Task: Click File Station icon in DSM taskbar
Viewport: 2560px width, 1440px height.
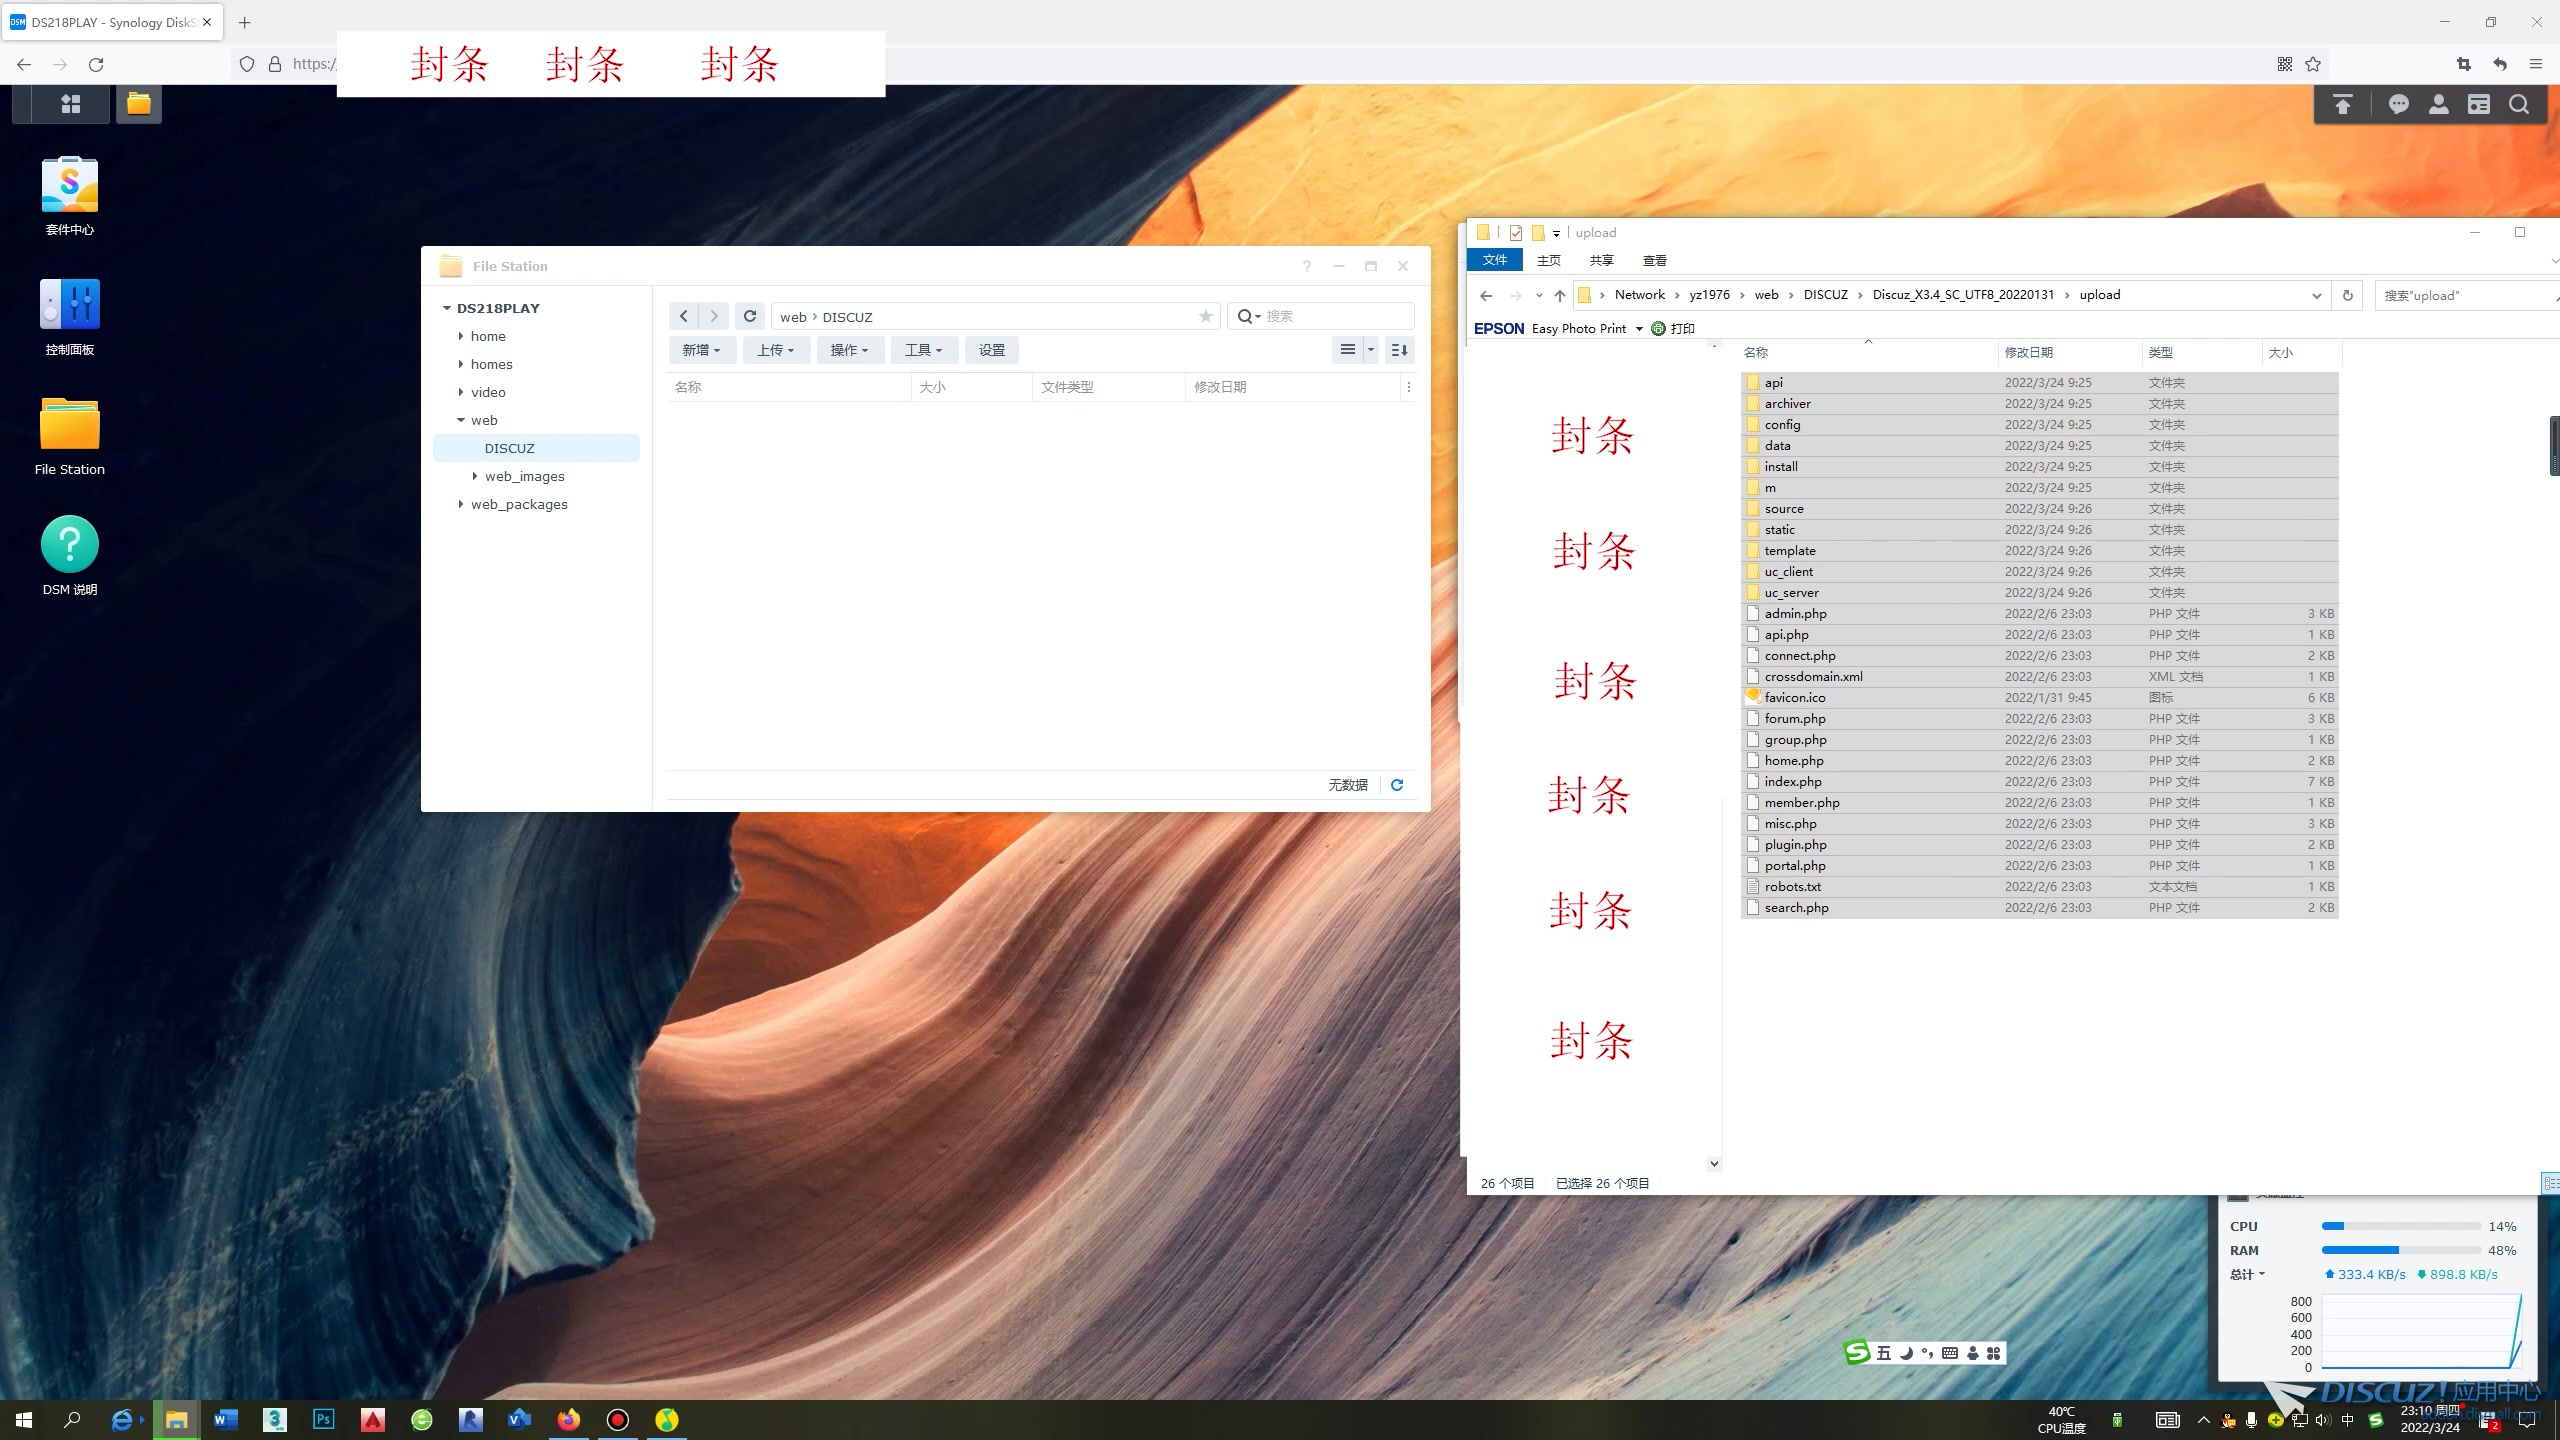Action: [x=139, y=104]
